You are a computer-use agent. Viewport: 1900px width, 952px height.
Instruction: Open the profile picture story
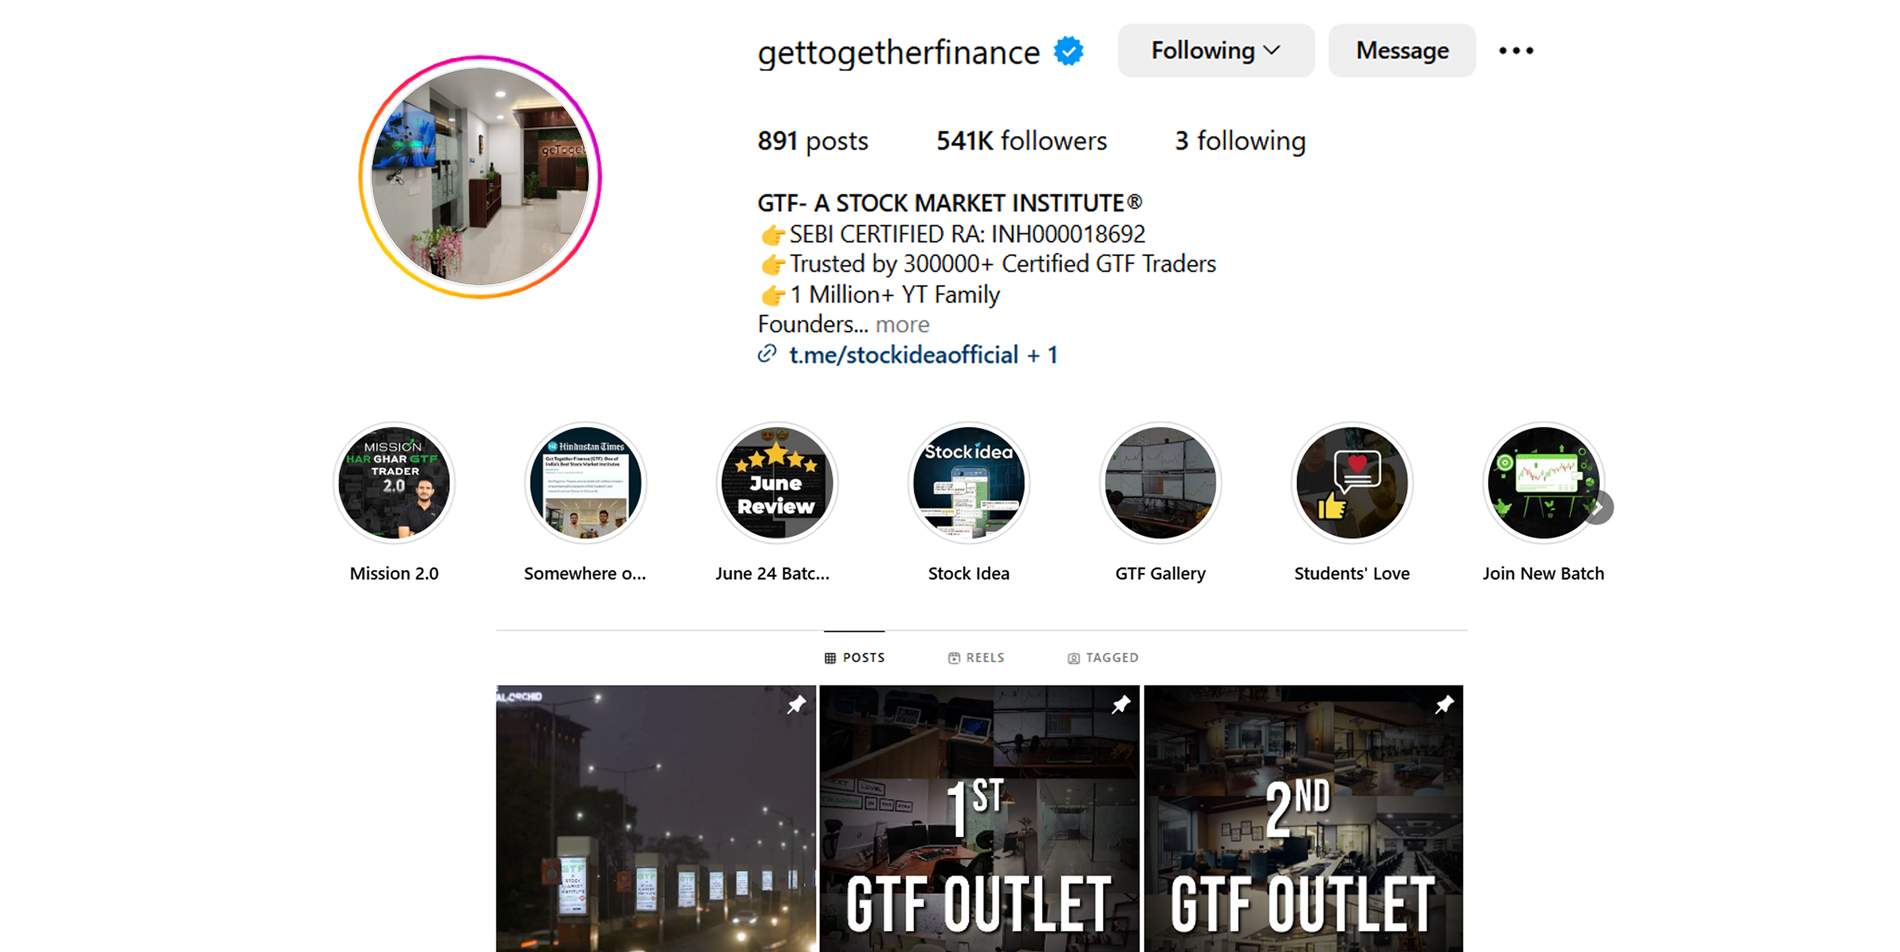[x=480, y=177]
